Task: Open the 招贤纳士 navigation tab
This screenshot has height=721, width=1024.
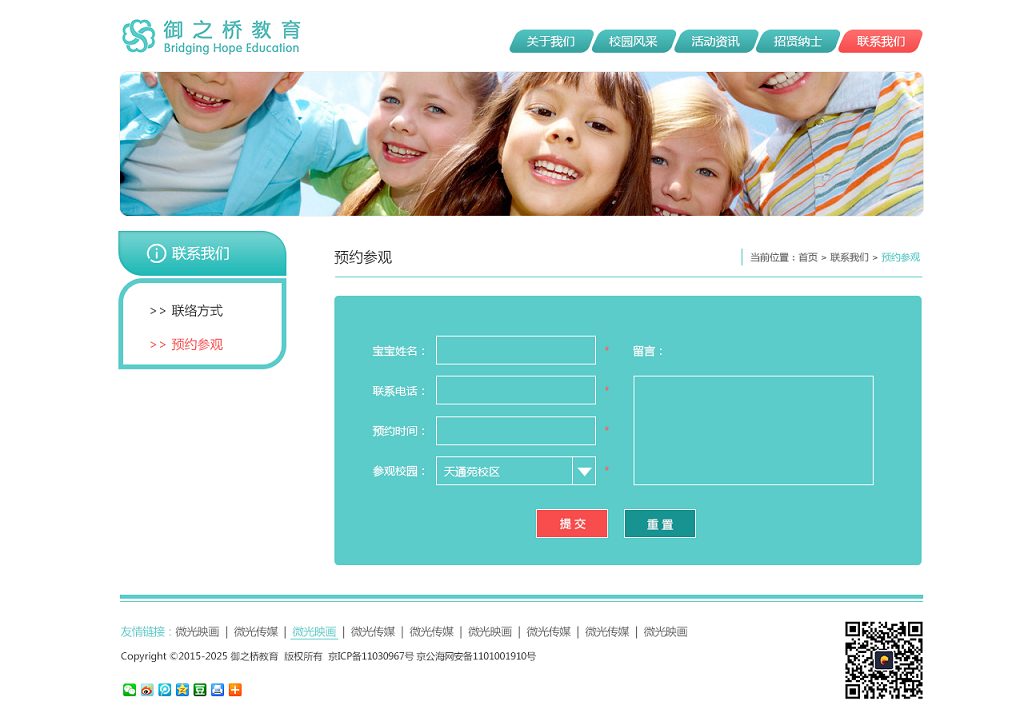Action: click(797, 42)
